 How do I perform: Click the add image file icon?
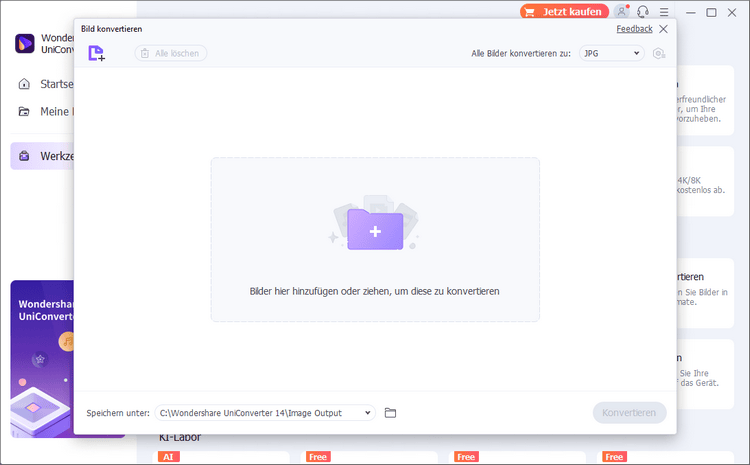pyautogui.click(x=96, y=53)
